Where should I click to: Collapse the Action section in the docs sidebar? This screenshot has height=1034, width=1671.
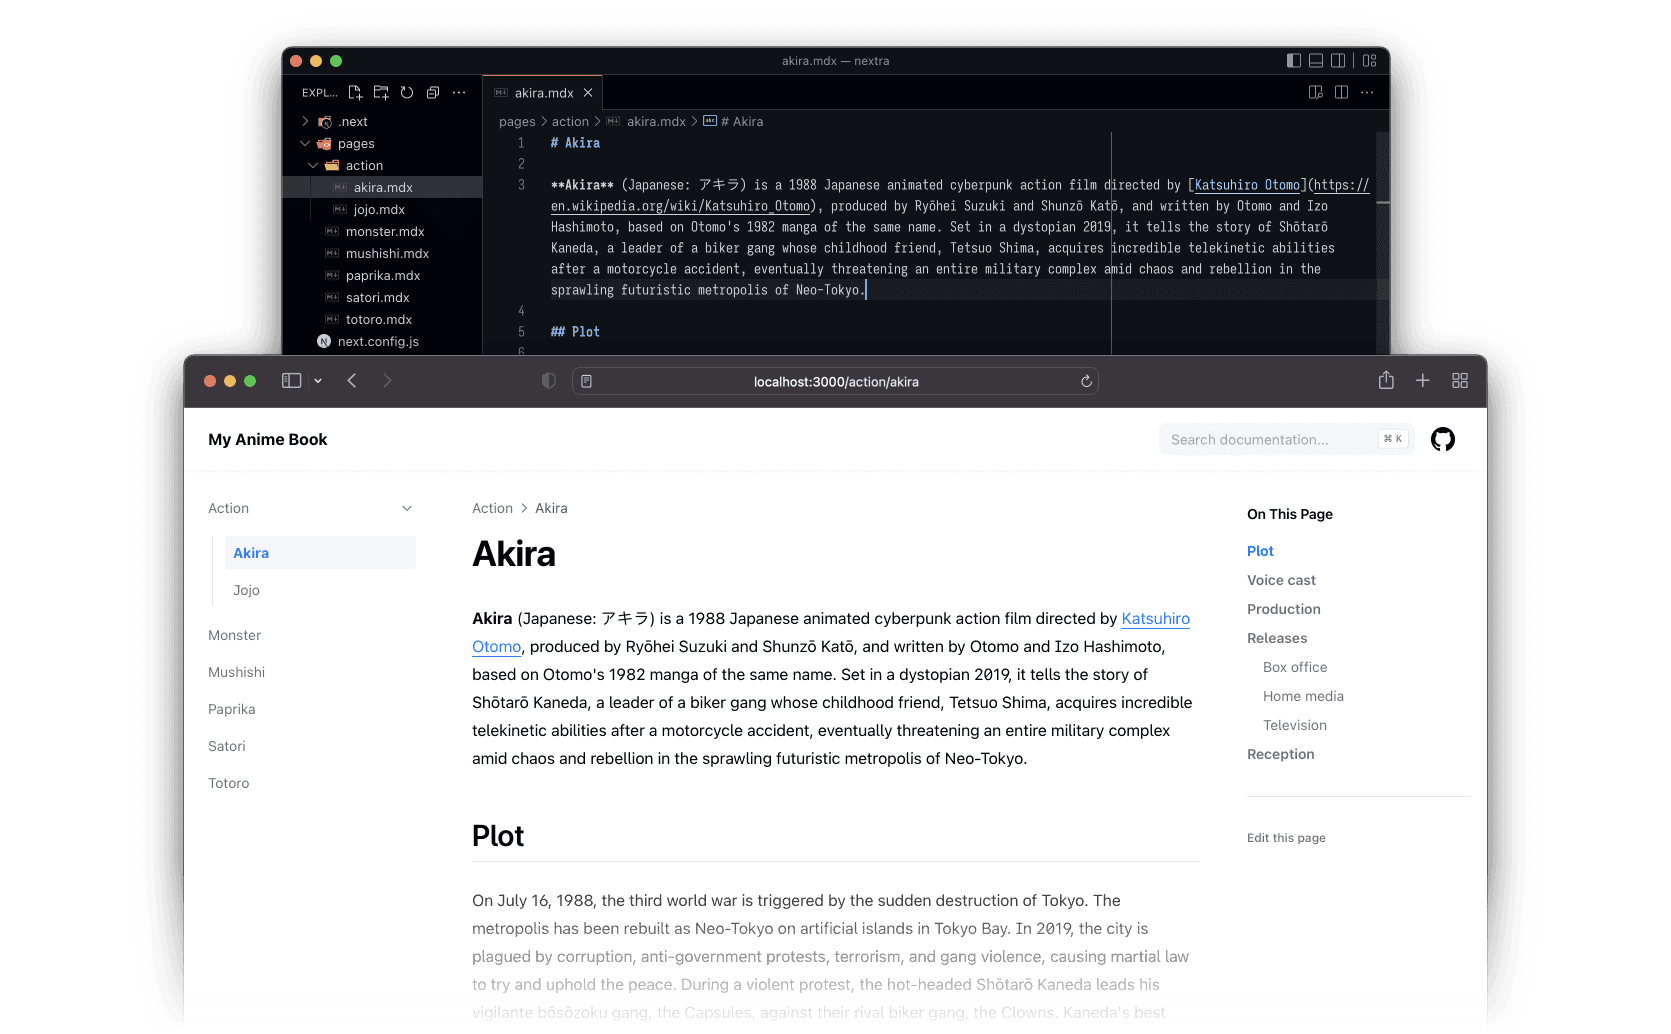click(x=407, y=508)
